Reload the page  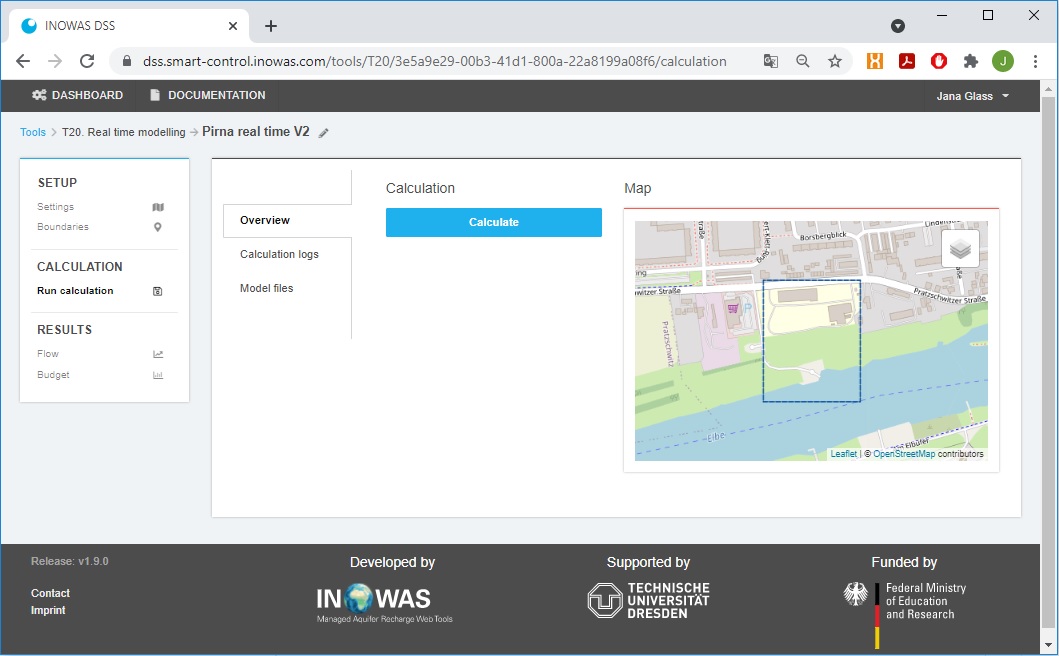(x=87, y=61)
